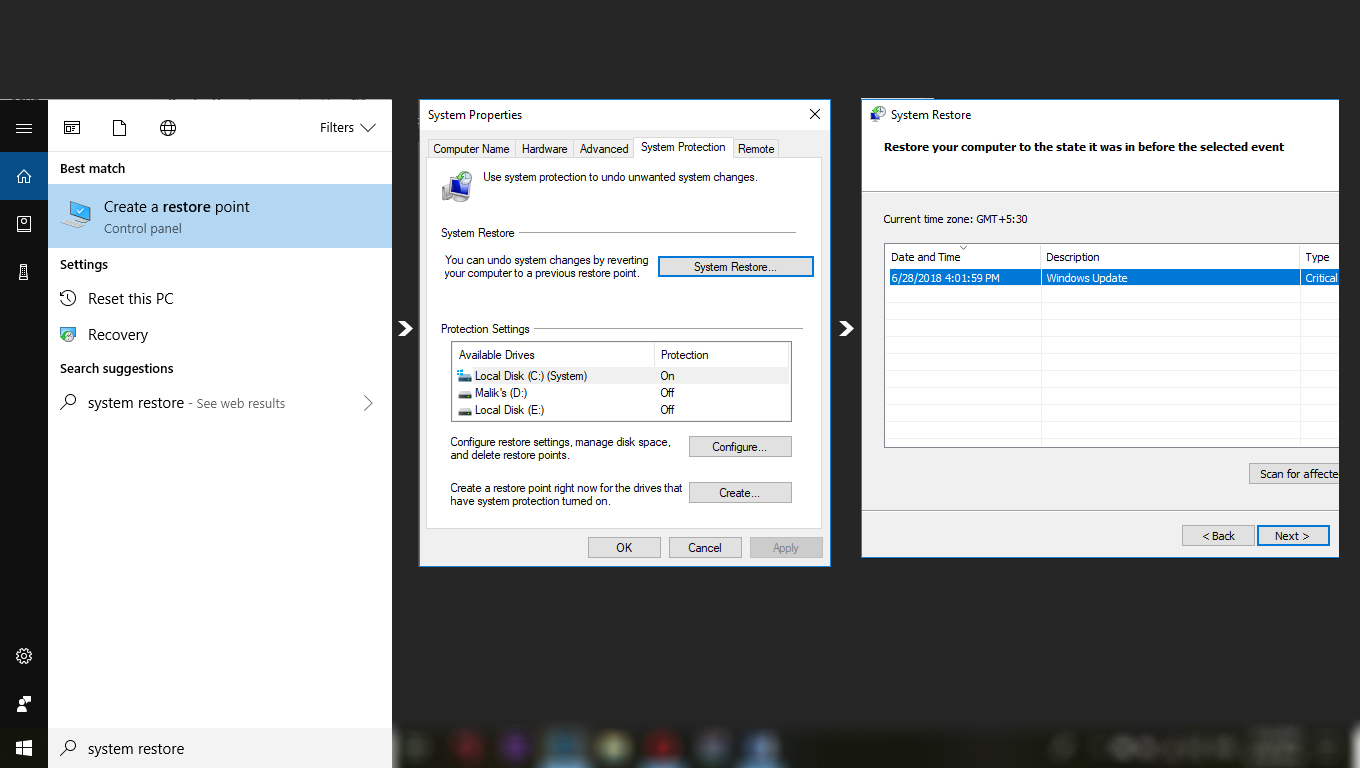Filter search results by Documents icon
This screenshot has height=768, width=1360.
(120, 128)
